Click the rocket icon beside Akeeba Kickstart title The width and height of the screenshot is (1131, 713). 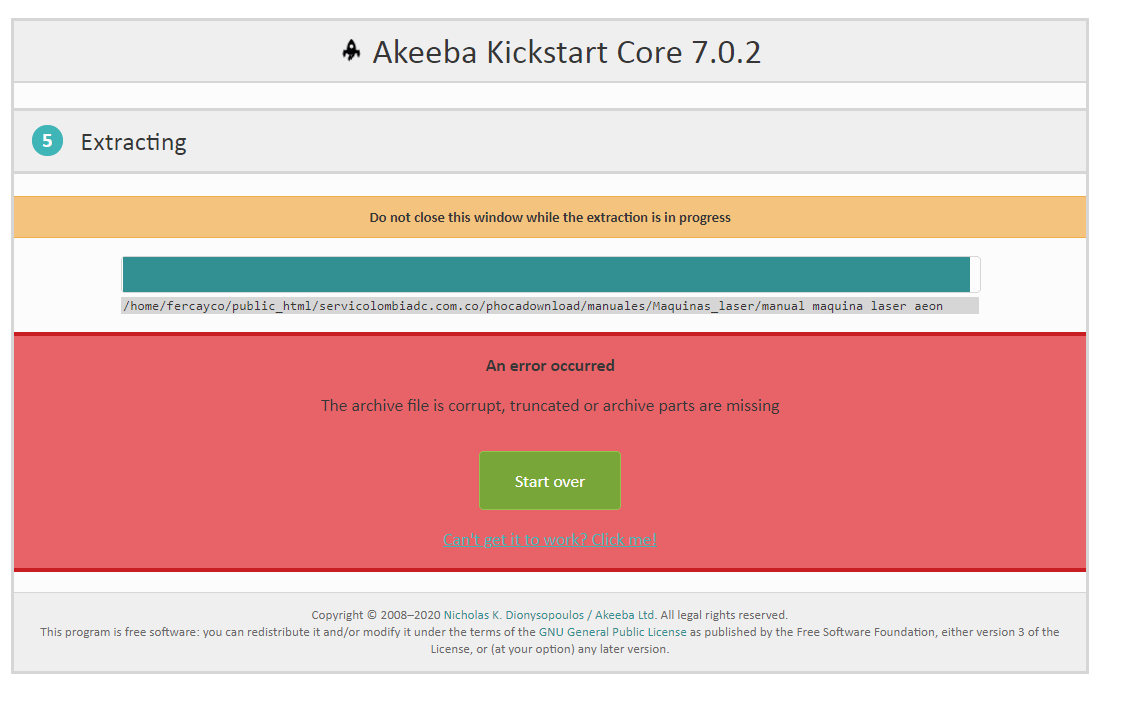(x=351, y=51)
